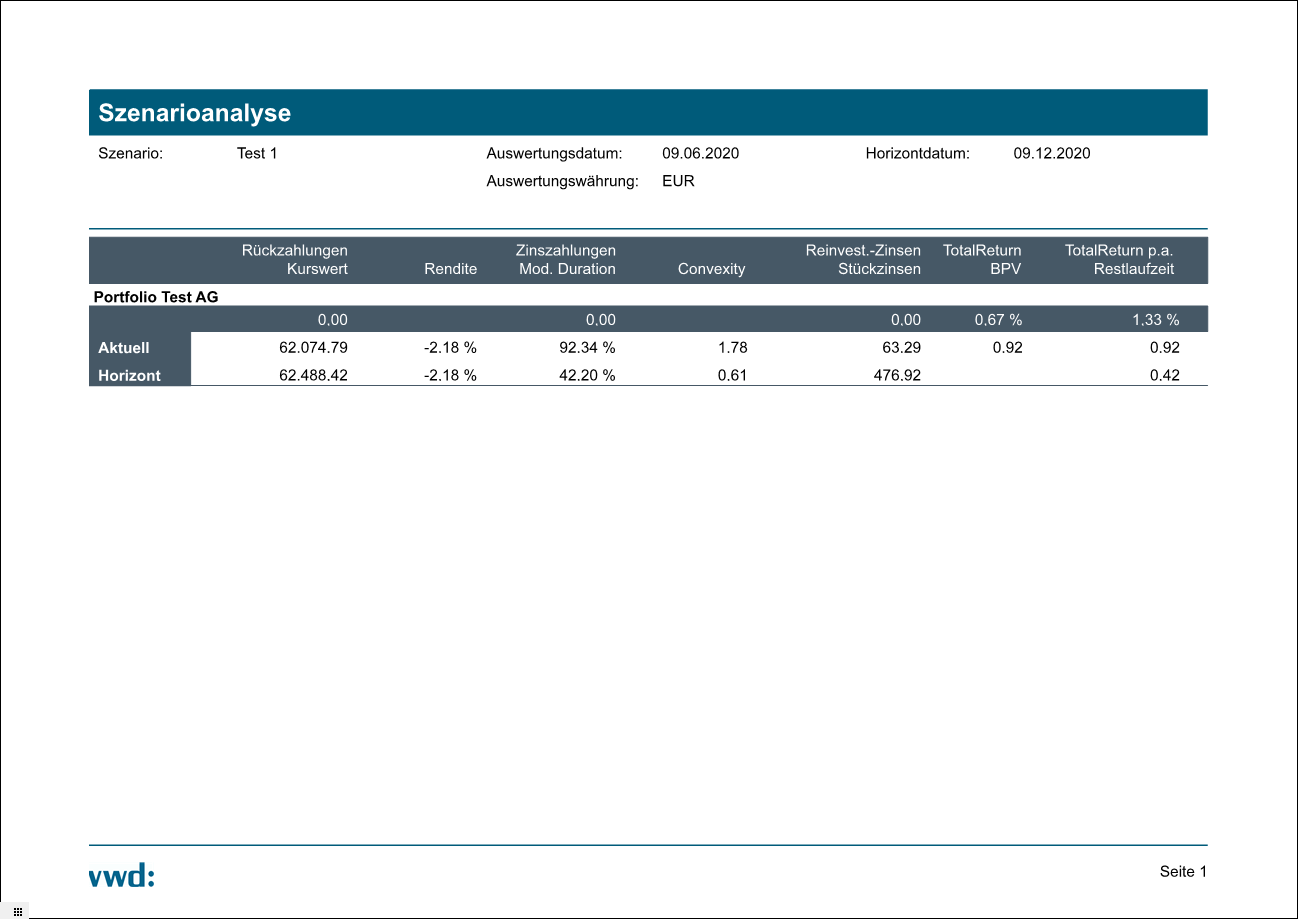
Task: Click the TotalReturn value 0.67 %
Action: coord(998,320)
